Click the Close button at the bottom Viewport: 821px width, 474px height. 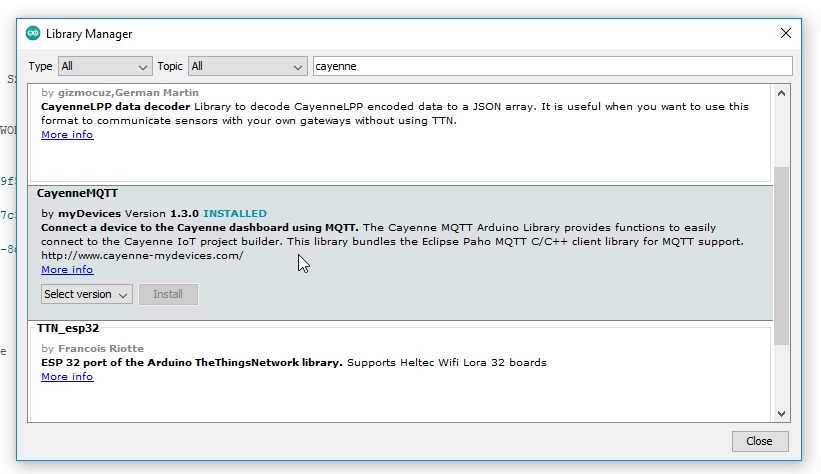pos(759,441)
